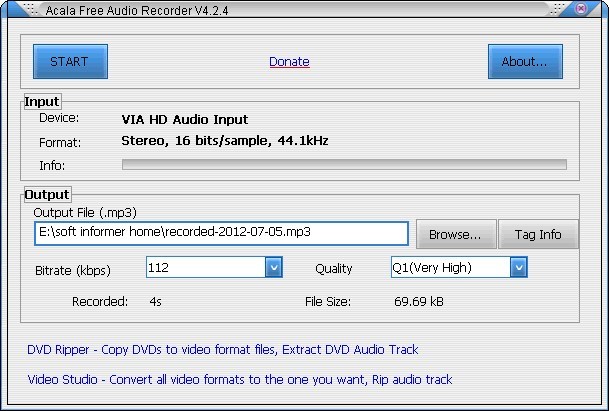This screenshot has width=609, height=411.
Task: Click the 'Stereo, 16 bits/sample, 44.1kHz' format text
Action: click(225, 141)
